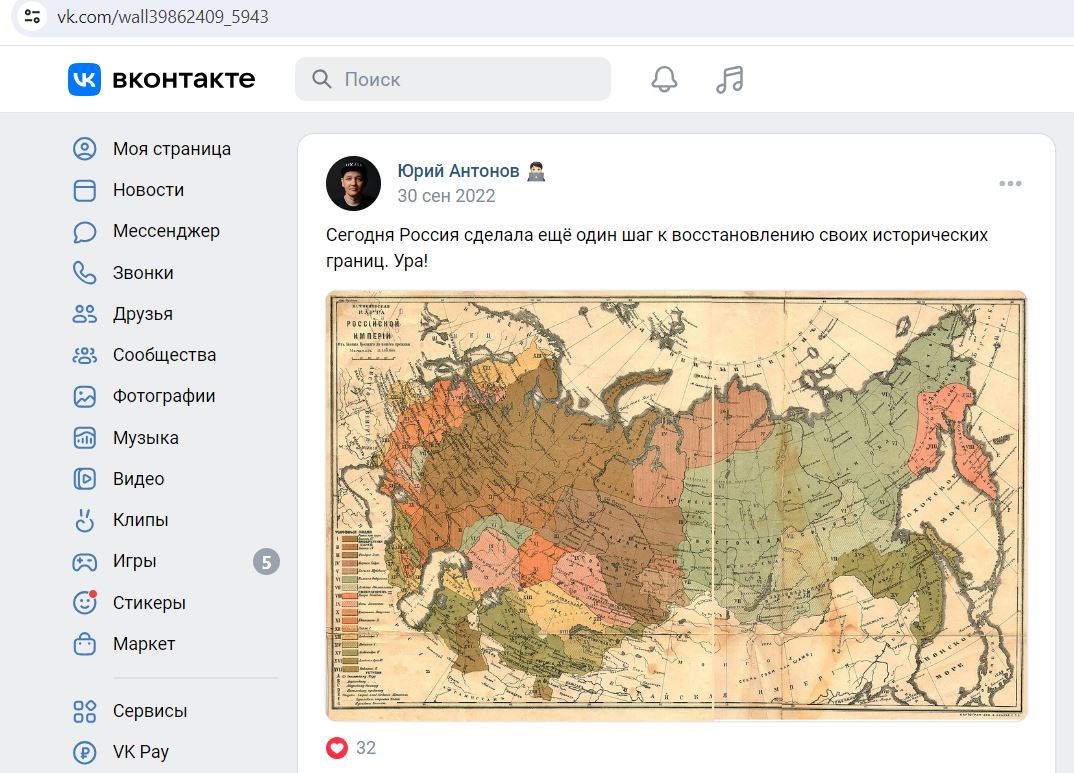Click the Новости feed icon
The width and height of the screenshot is (1074, 773).
84,190
